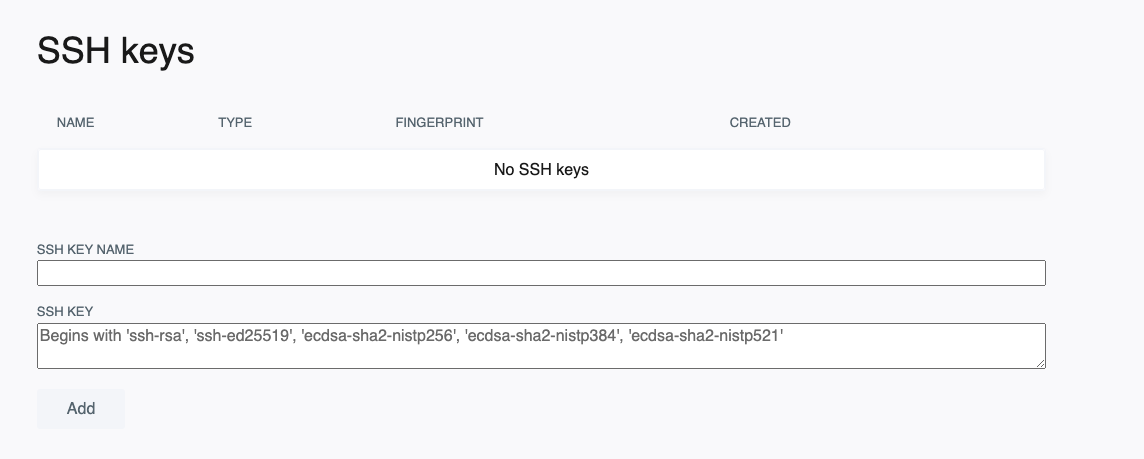
Task: Click the 'No SSH keys' message text
Action: click(x=541, y=170)
